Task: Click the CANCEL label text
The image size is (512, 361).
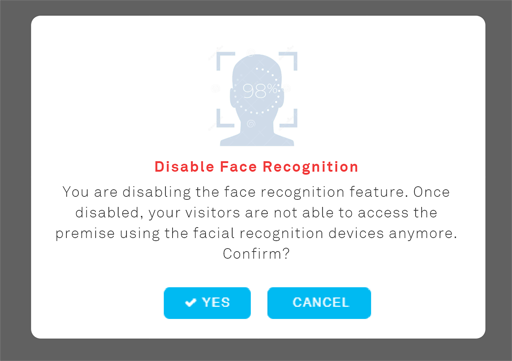Action: click(321, 303)
